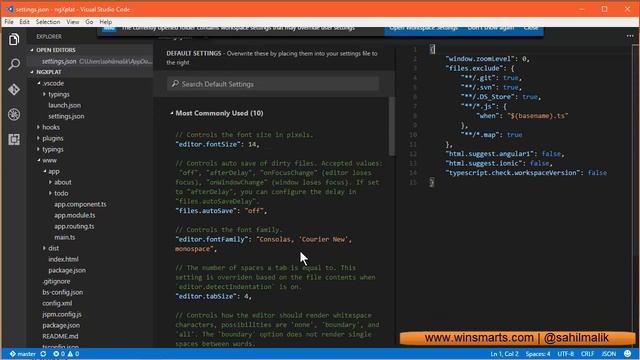Open the Extensions view icon
The image size is (640, 360).
[14, 139]
